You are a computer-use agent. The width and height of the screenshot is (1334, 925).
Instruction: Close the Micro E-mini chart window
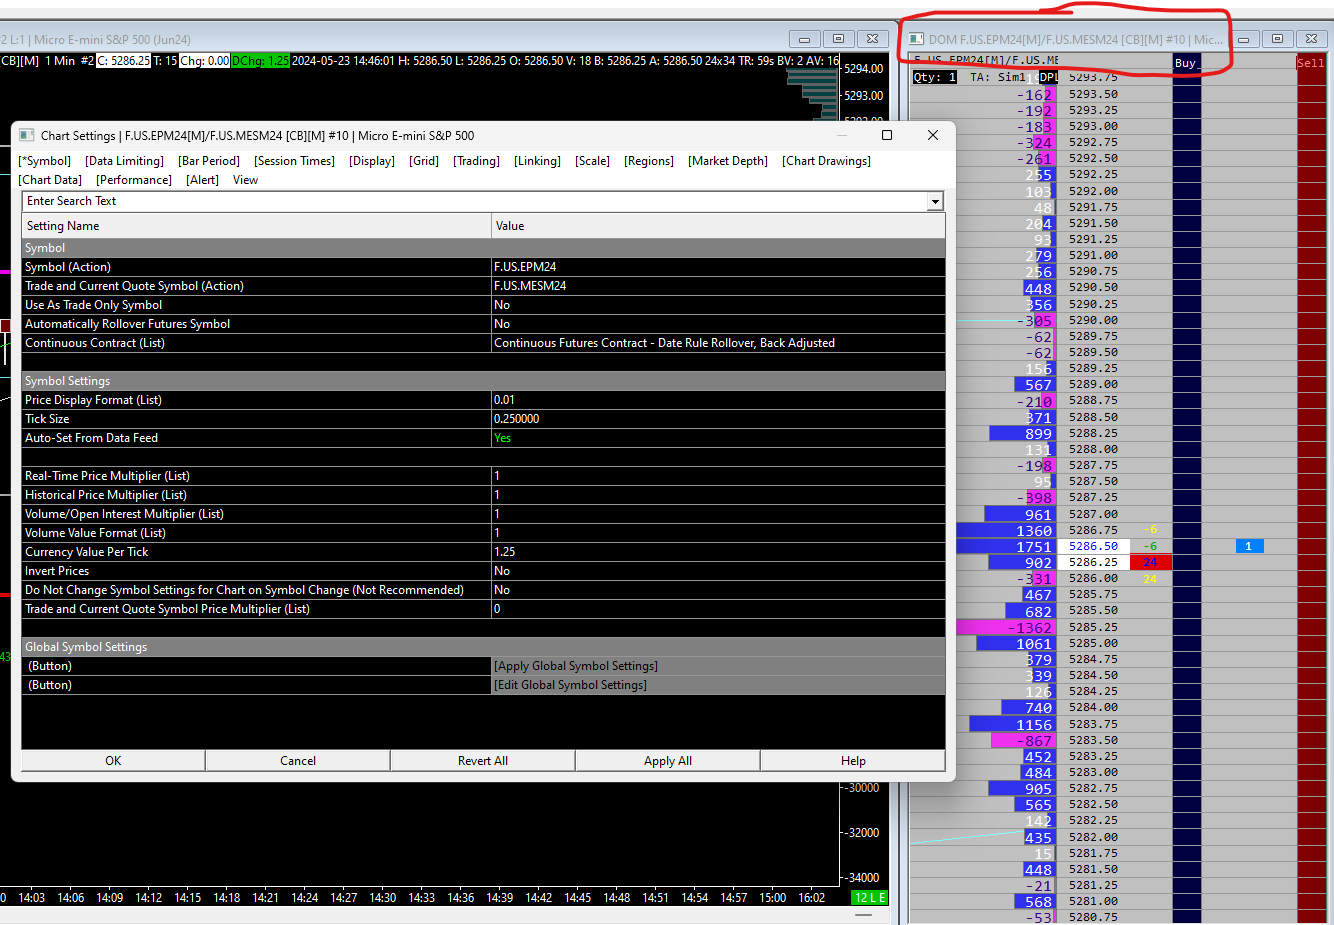(x=872, y=39)
